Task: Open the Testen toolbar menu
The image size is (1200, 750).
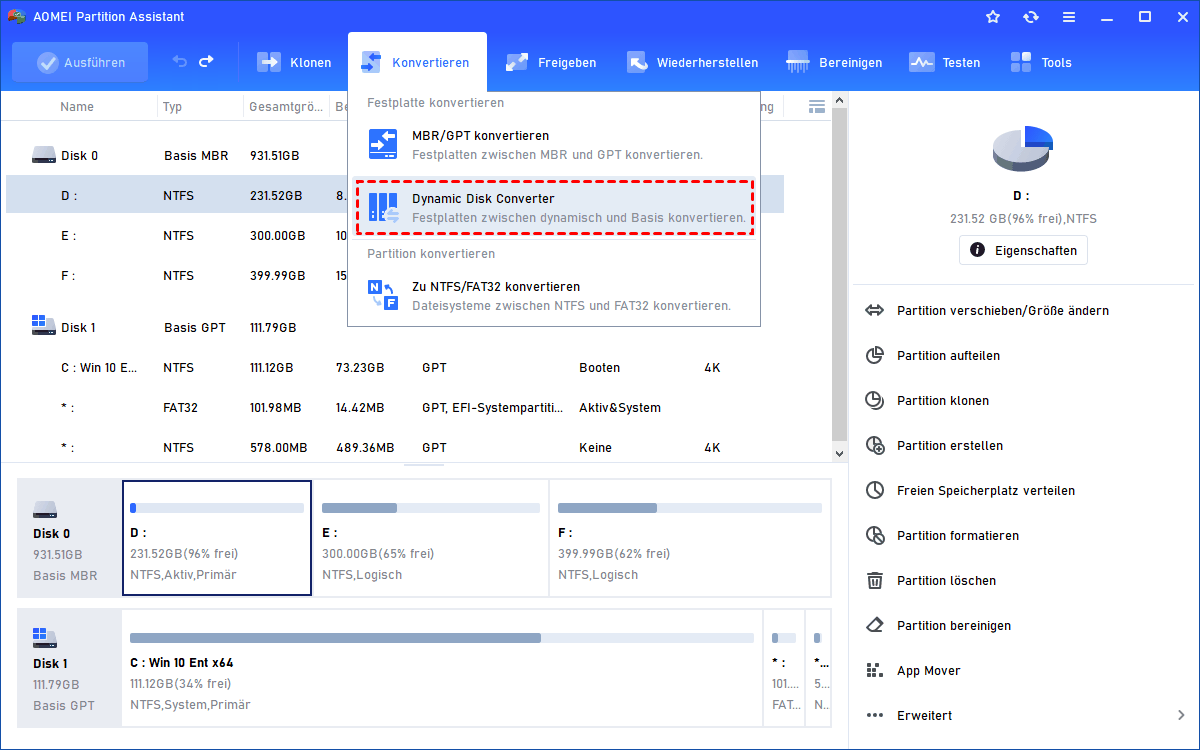Action: tap(944, 62)
